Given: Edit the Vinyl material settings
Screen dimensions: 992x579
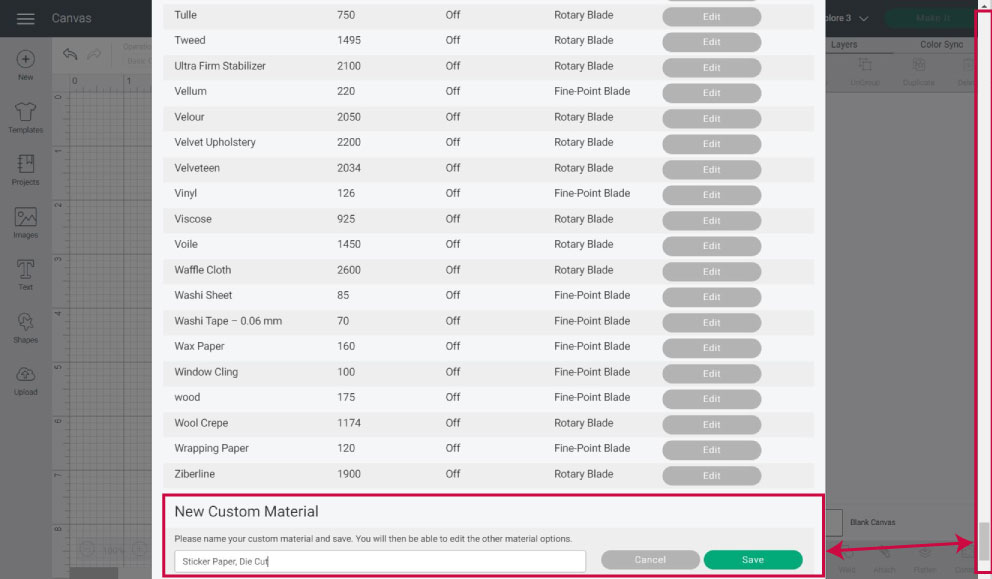Looking at the screenshot, I should coord(711,195).
